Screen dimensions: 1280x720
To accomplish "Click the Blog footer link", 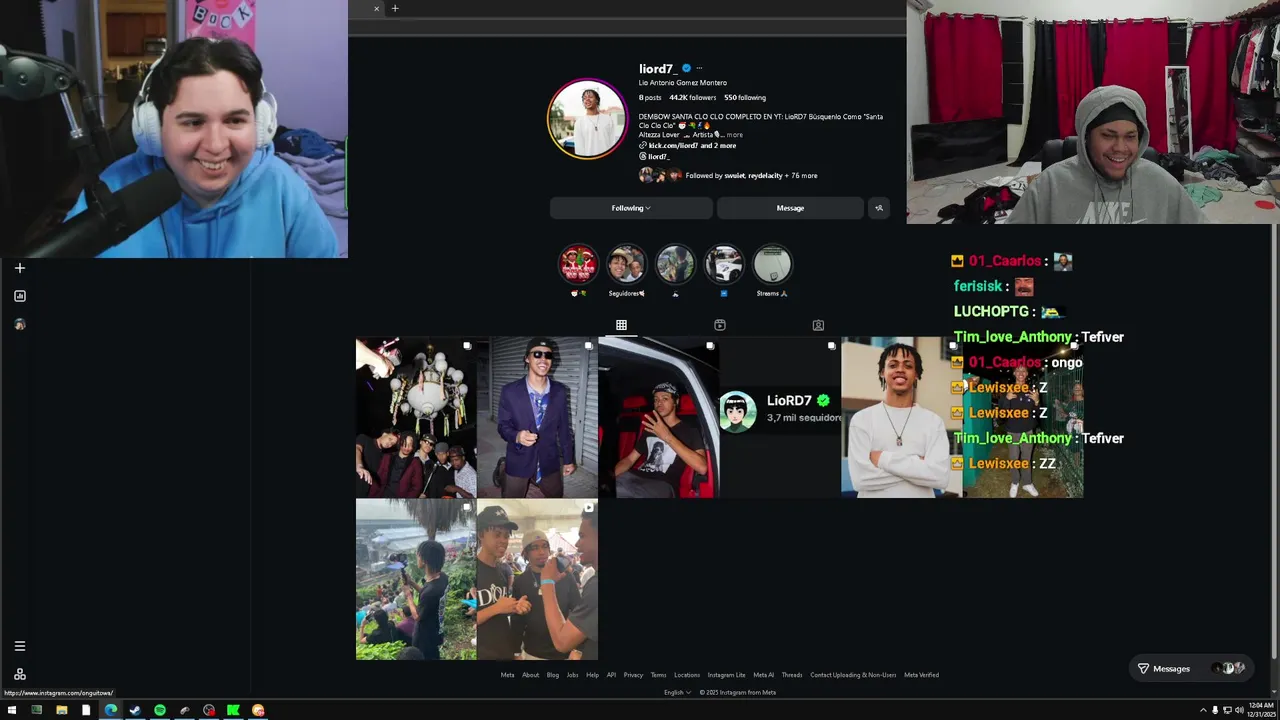I will coord(553,675).
